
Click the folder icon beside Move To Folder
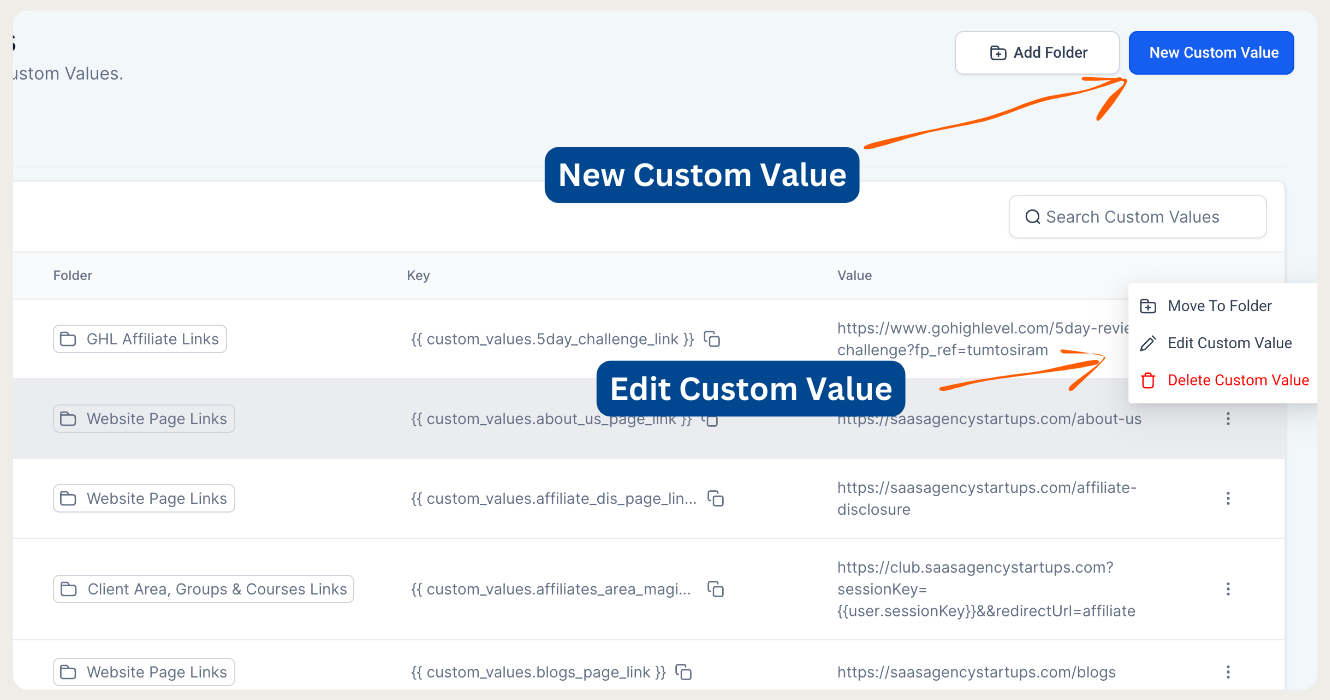pos(1148,306)
